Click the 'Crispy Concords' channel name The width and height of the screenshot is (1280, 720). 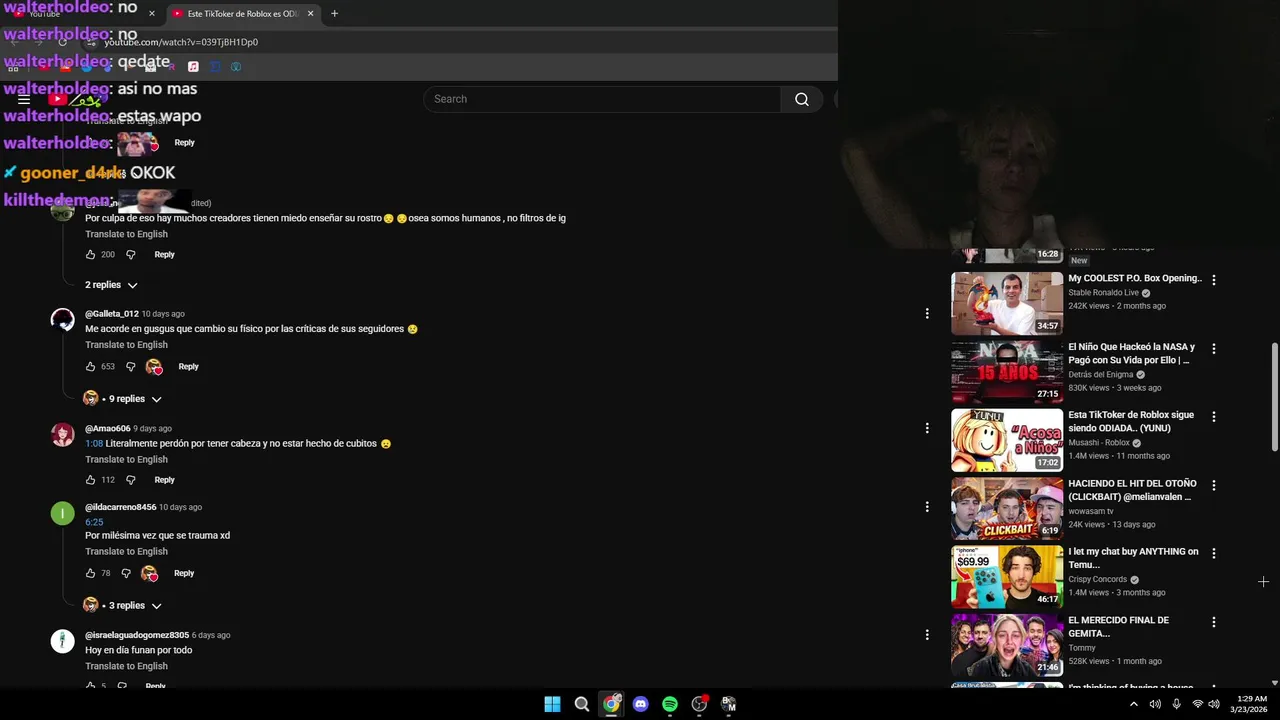pos(1097,580)
